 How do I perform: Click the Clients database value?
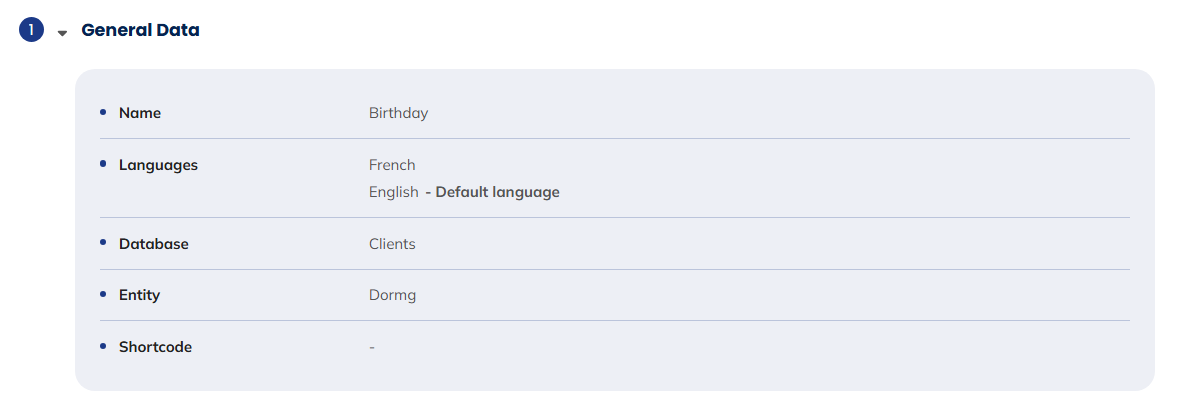[392, 244]
